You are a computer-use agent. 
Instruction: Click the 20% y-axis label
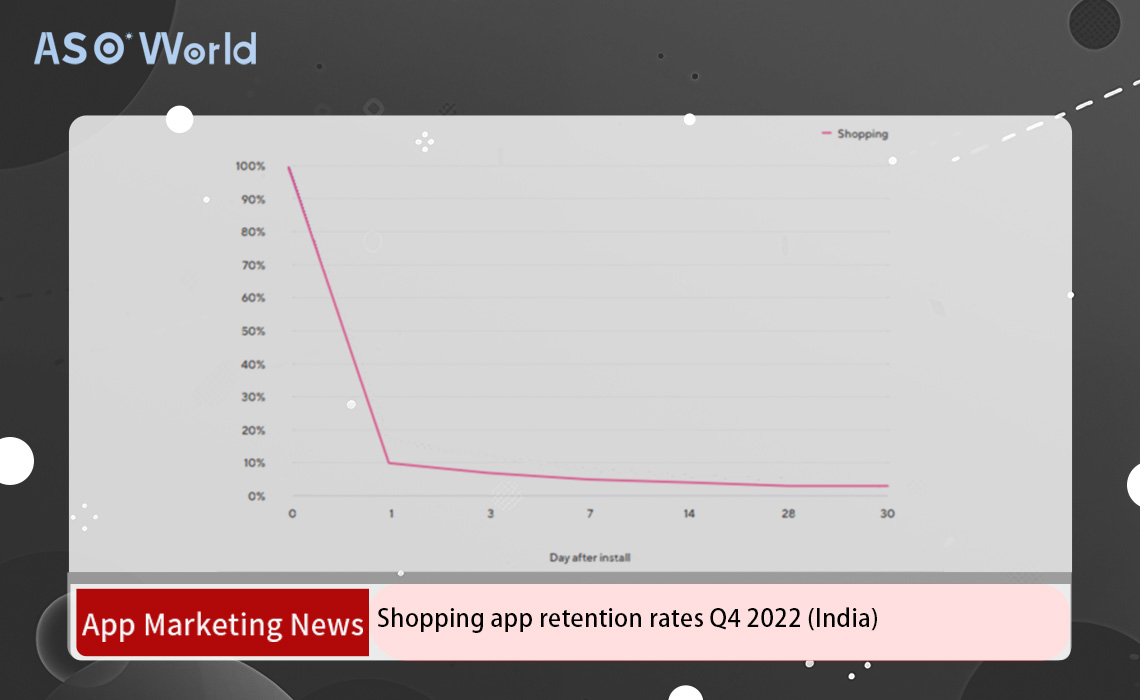point(253,430)
